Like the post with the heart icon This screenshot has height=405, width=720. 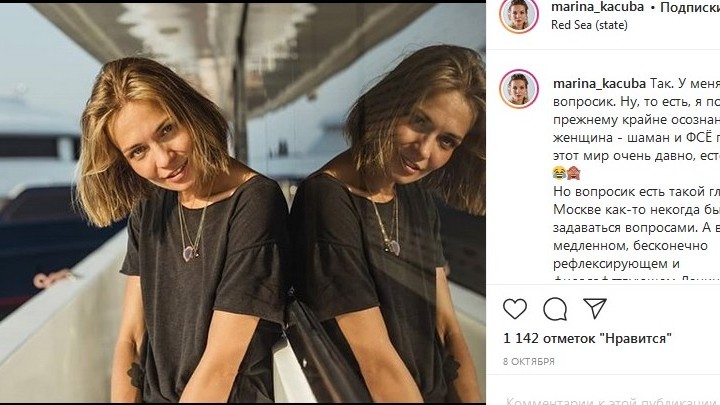pyautogui.click(x=515, y=308)
